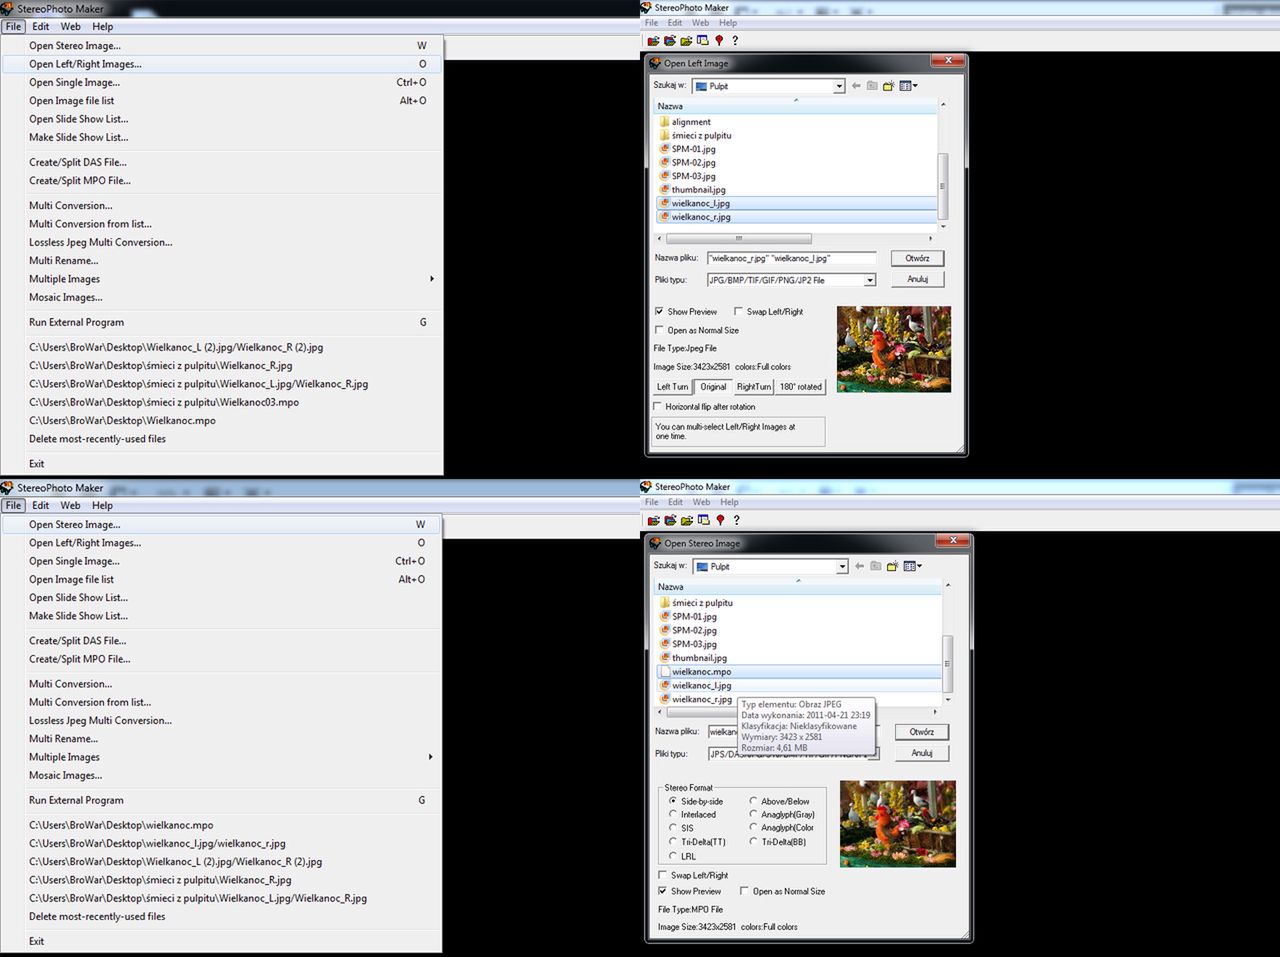This screenshot has width=1280, height=957.
Task: Click the up-one-level folder icon in the Open Stereo Image dialog
Action: 875,566
